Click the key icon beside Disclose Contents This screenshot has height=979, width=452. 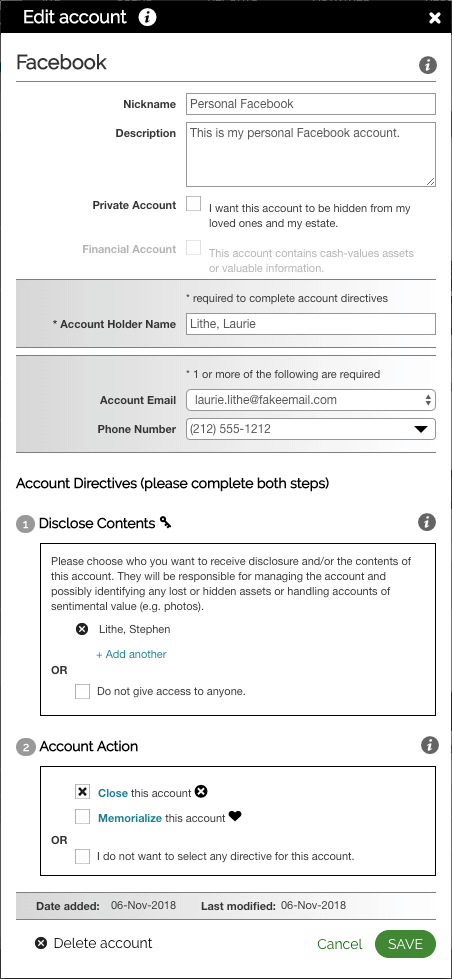[165, 522]
